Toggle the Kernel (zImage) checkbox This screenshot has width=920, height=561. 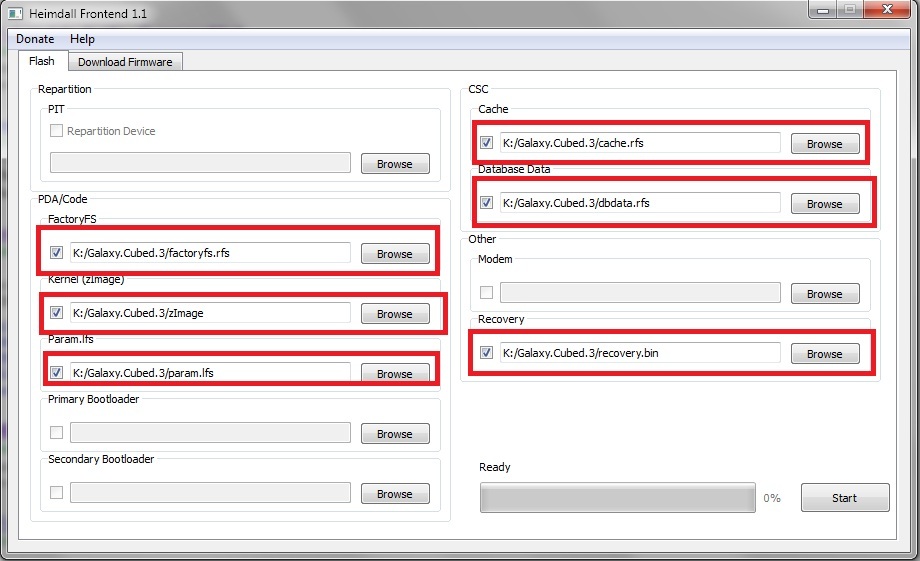tap(57, 313)
